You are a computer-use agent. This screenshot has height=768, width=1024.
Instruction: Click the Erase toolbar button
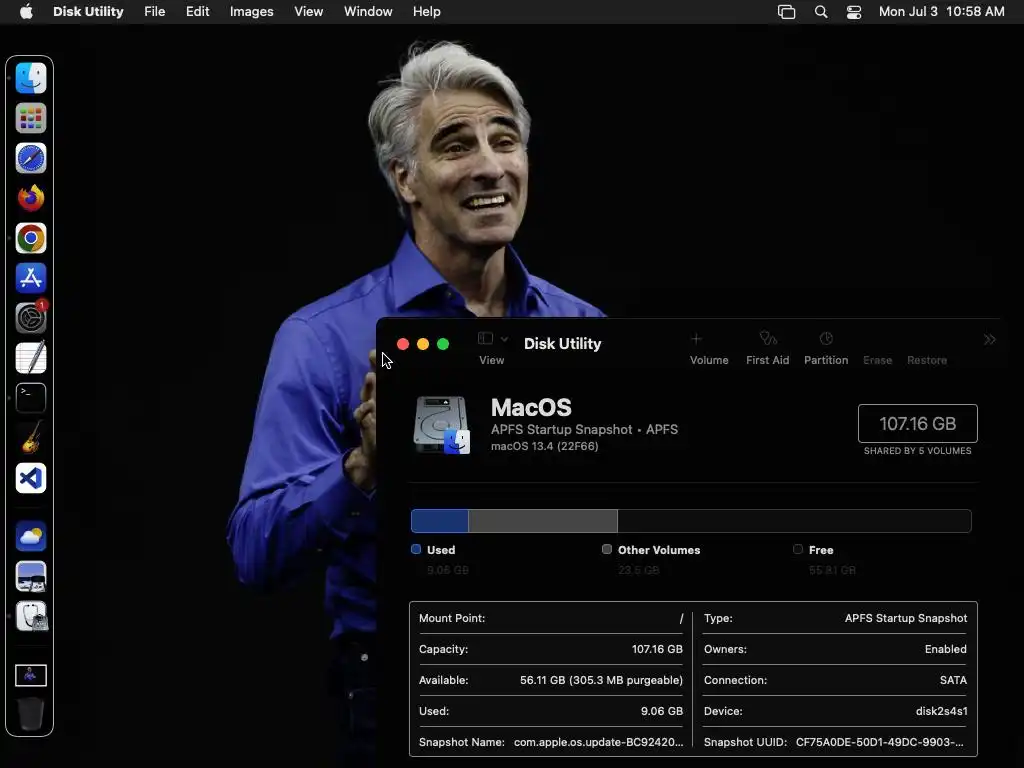877,360
